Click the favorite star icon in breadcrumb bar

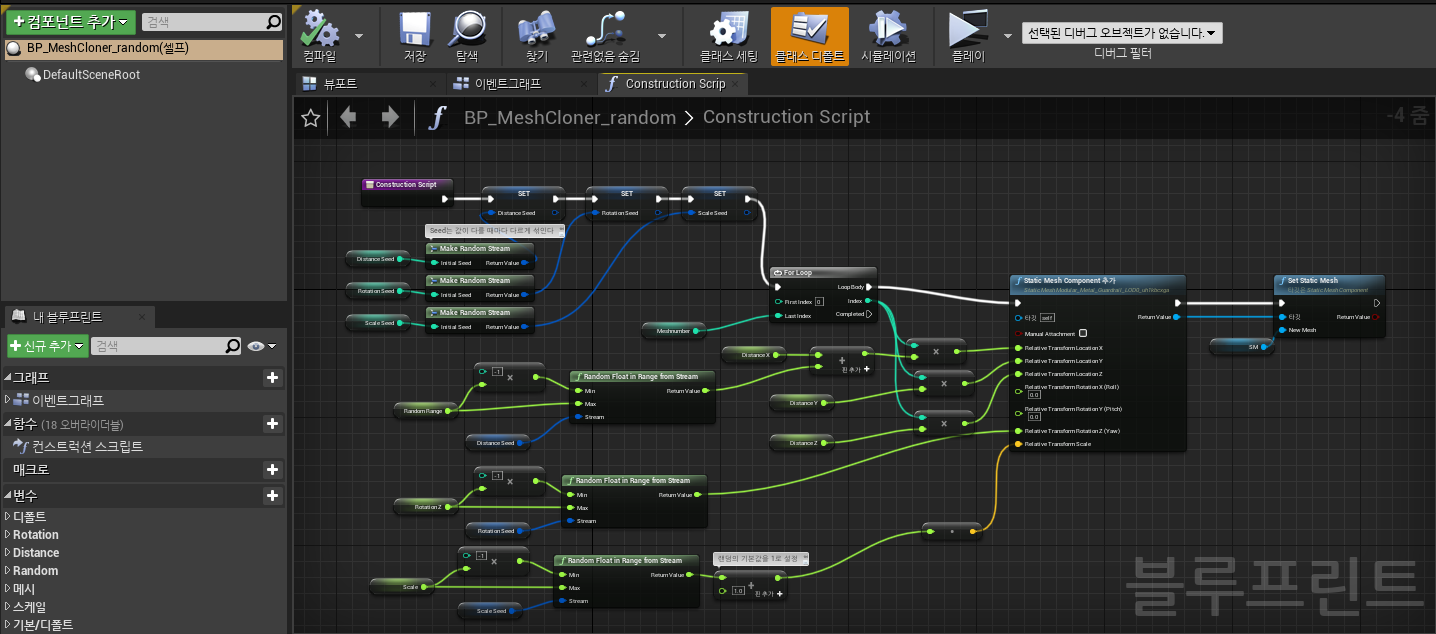pos(311,119)
